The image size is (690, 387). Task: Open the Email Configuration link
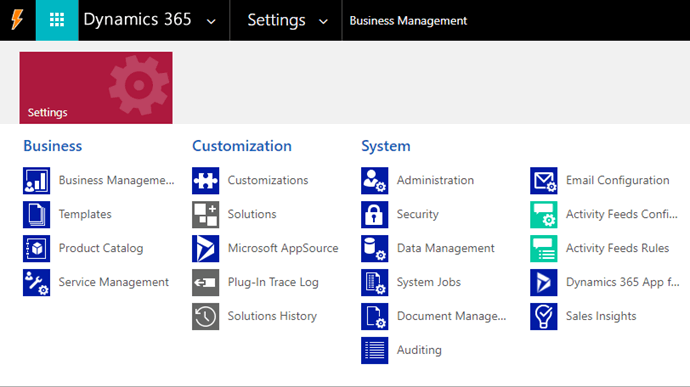coord(617,180)
